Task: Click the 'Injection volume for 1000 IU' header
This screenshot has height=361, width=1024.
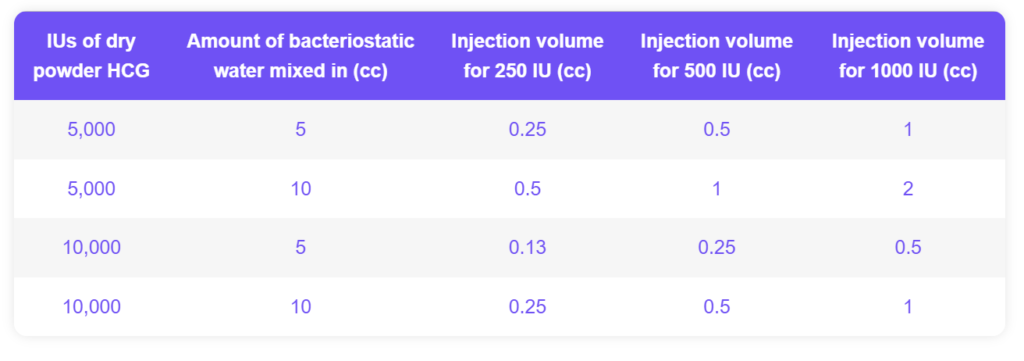Action: tap(908, 56)
